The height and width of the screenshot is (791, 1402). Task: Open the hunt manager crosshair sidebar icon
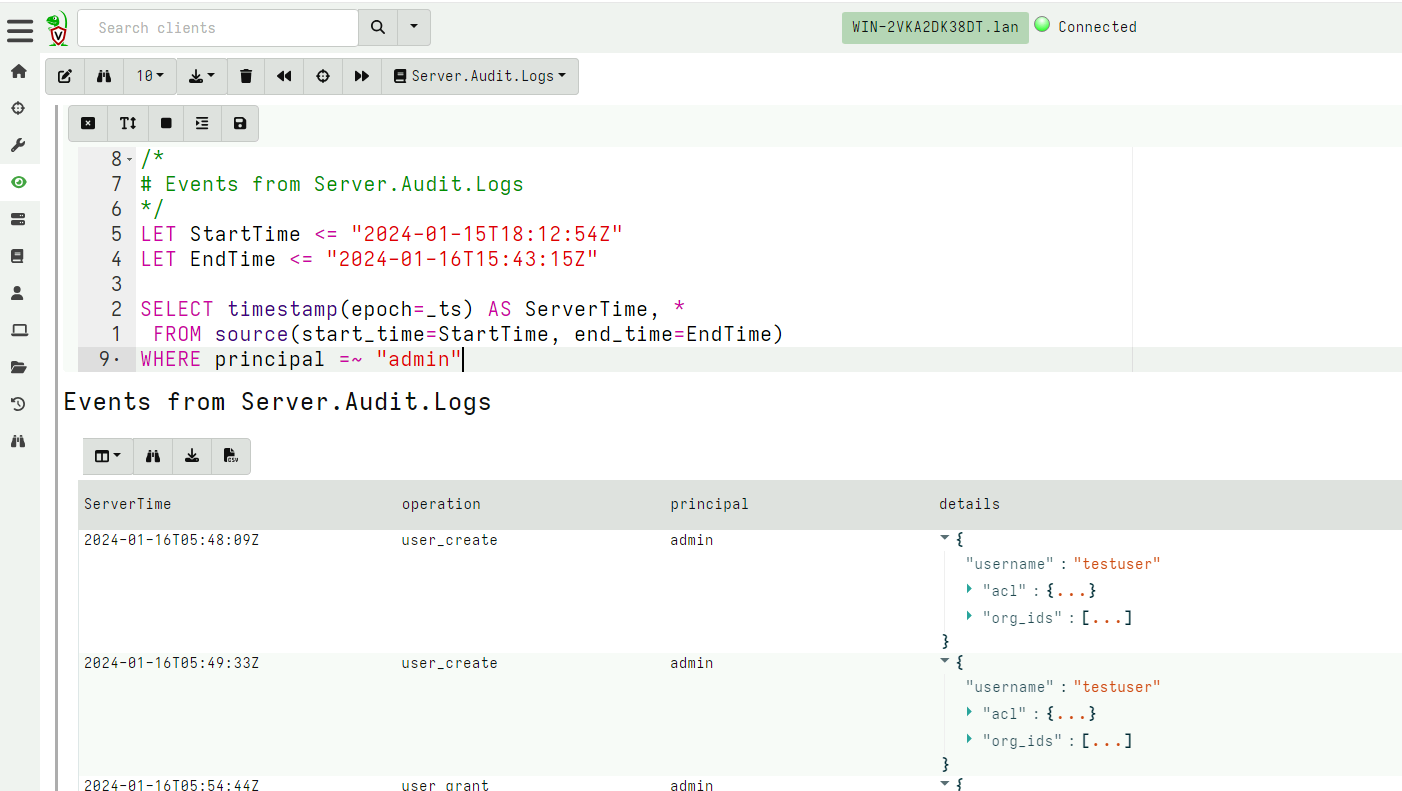(18, 108)
